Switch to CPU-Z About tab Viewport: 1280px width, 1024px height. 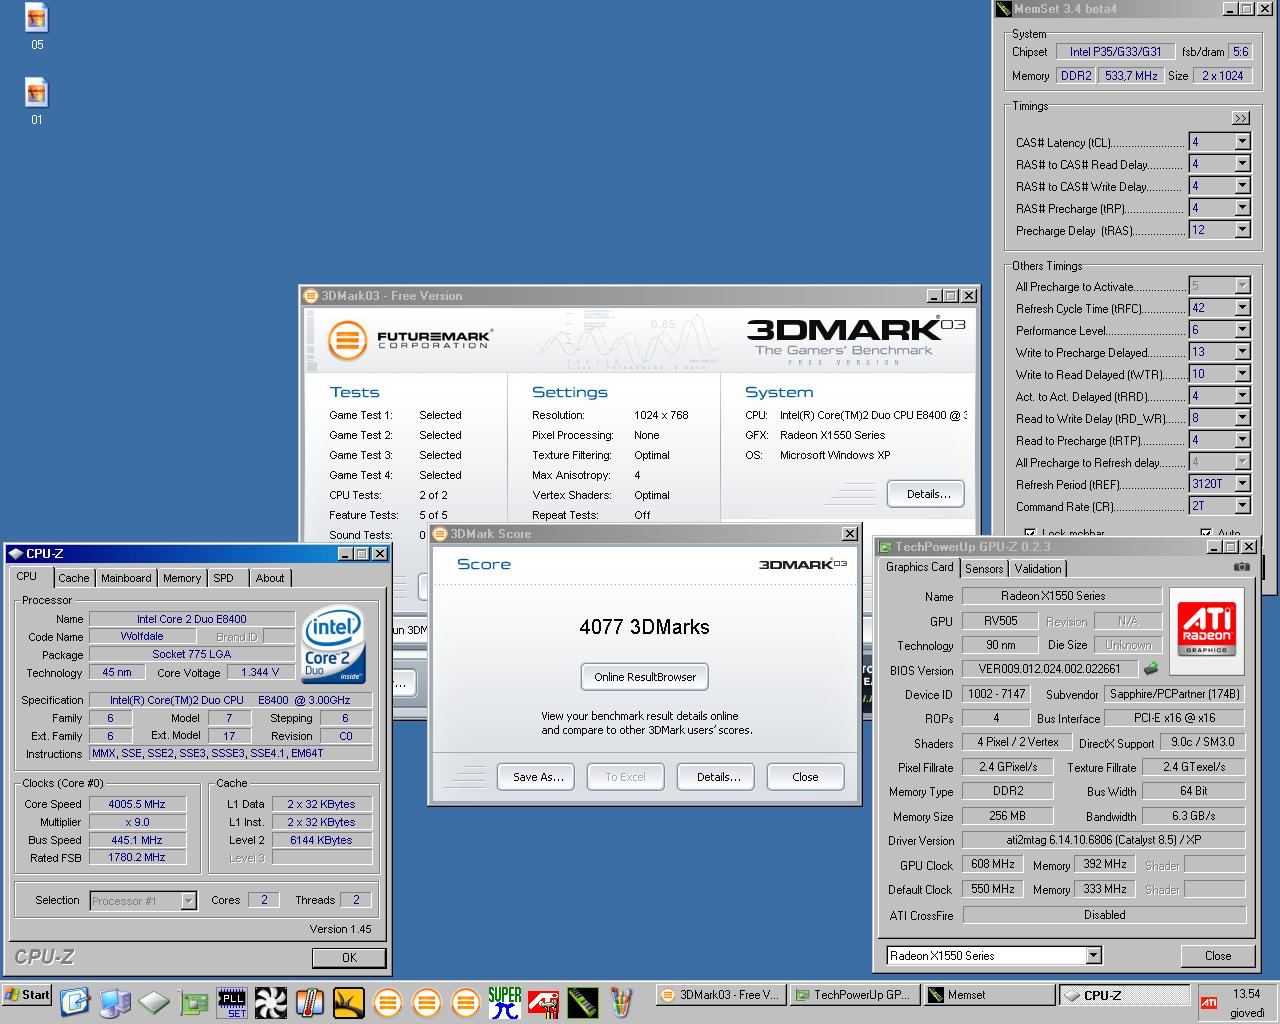(270, 578)
